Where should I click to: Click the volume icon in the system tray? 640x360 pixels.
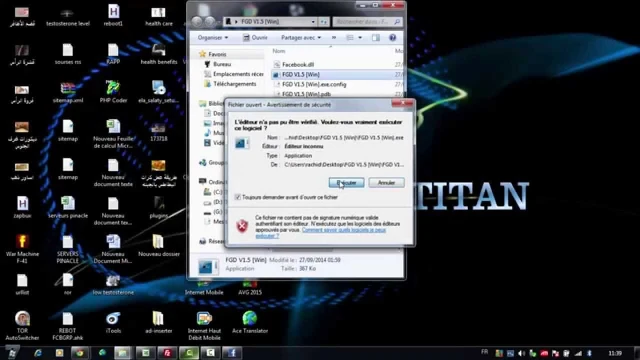(x=521, y=353)
